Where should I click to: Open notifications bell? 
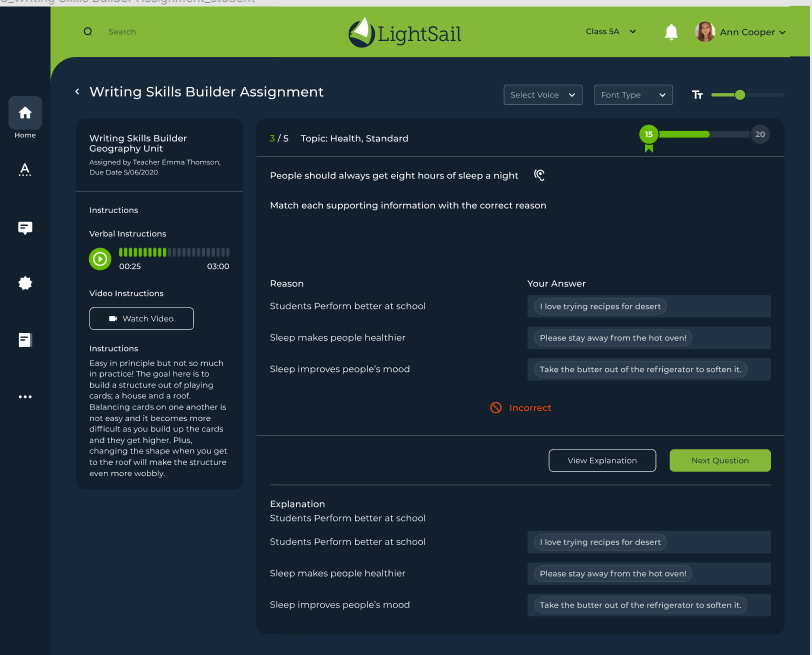[x=671, y=32]
